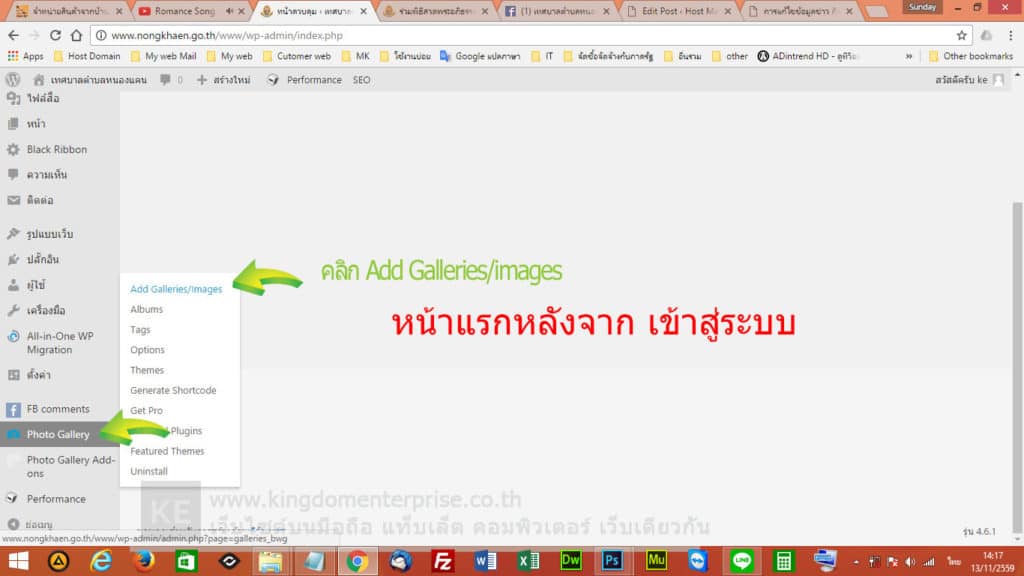The height and width of the screenshot is (576, 1024).
Task: Select the Appearance (รูปแบบเว็บ) sidebar icon
Action: pos(15,232)
